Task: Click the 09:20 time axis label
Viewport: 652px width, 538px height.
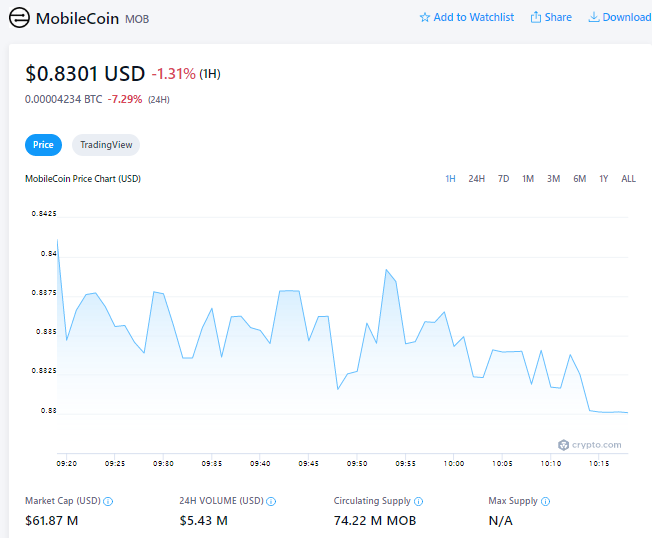Action: tap(67, 464)
